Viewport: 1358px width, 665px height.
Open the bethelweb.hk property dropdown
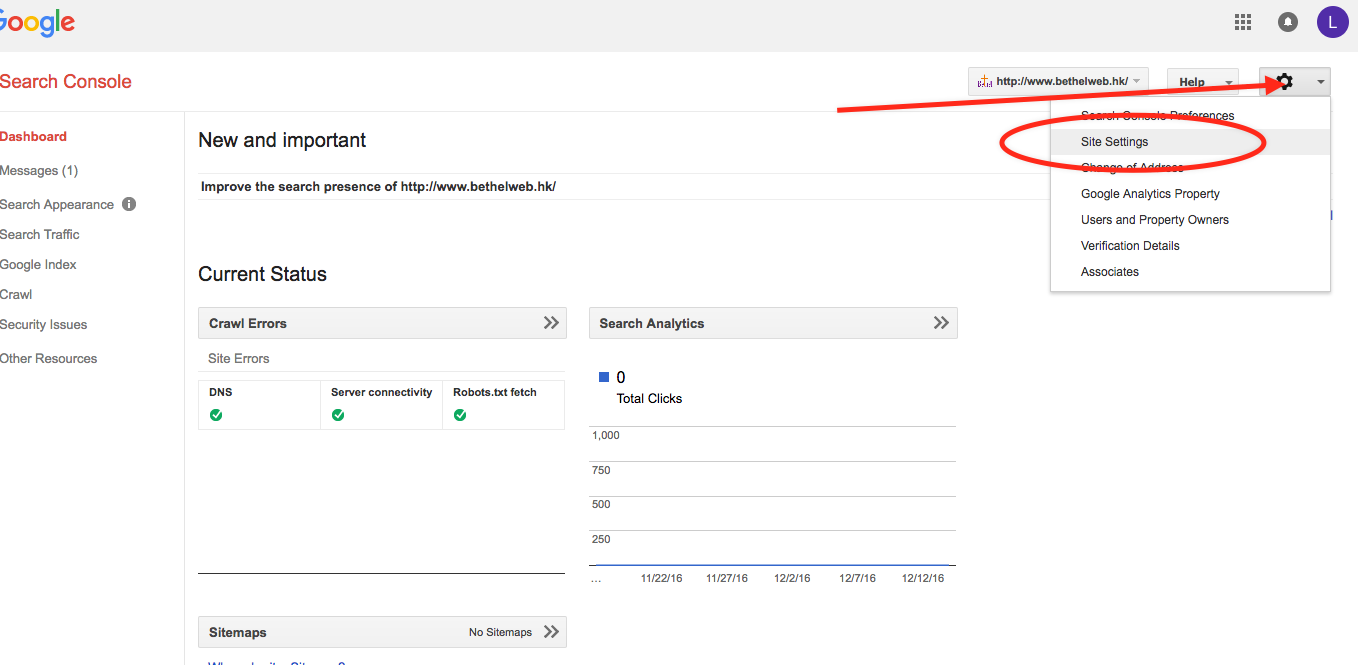[1058, 82]
